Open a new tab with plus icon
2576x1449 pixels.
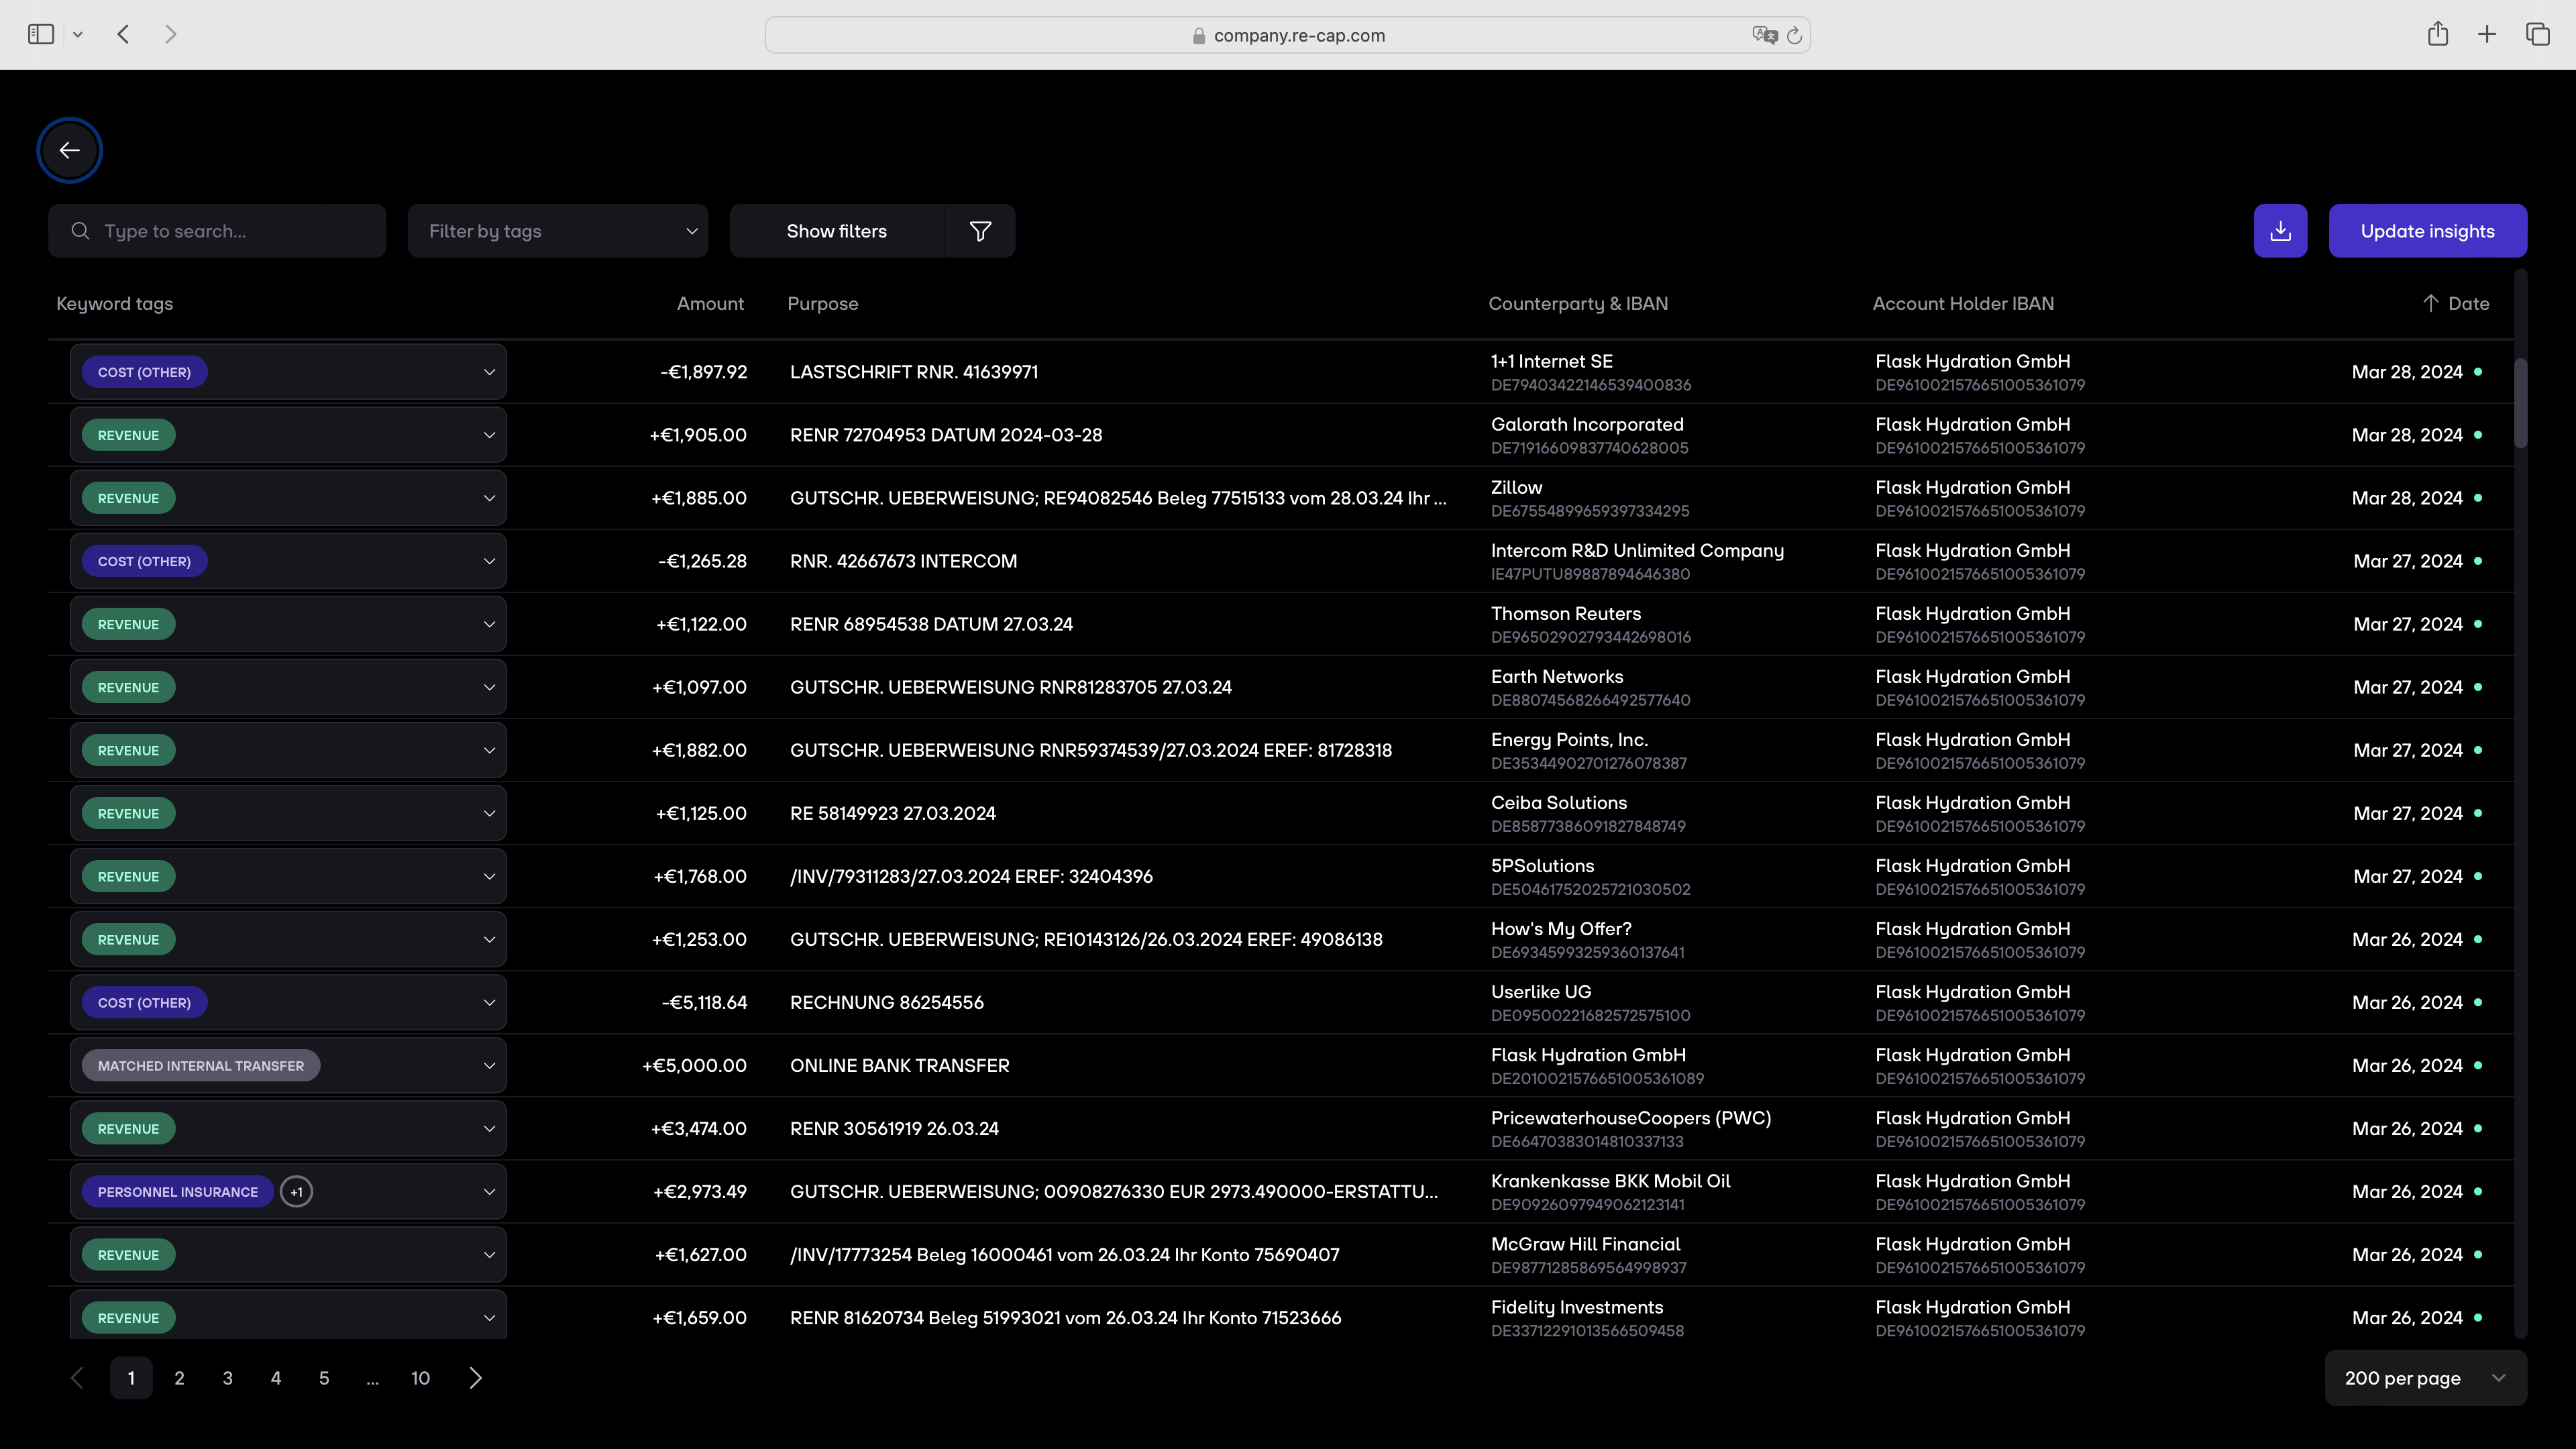point(2487,34)
